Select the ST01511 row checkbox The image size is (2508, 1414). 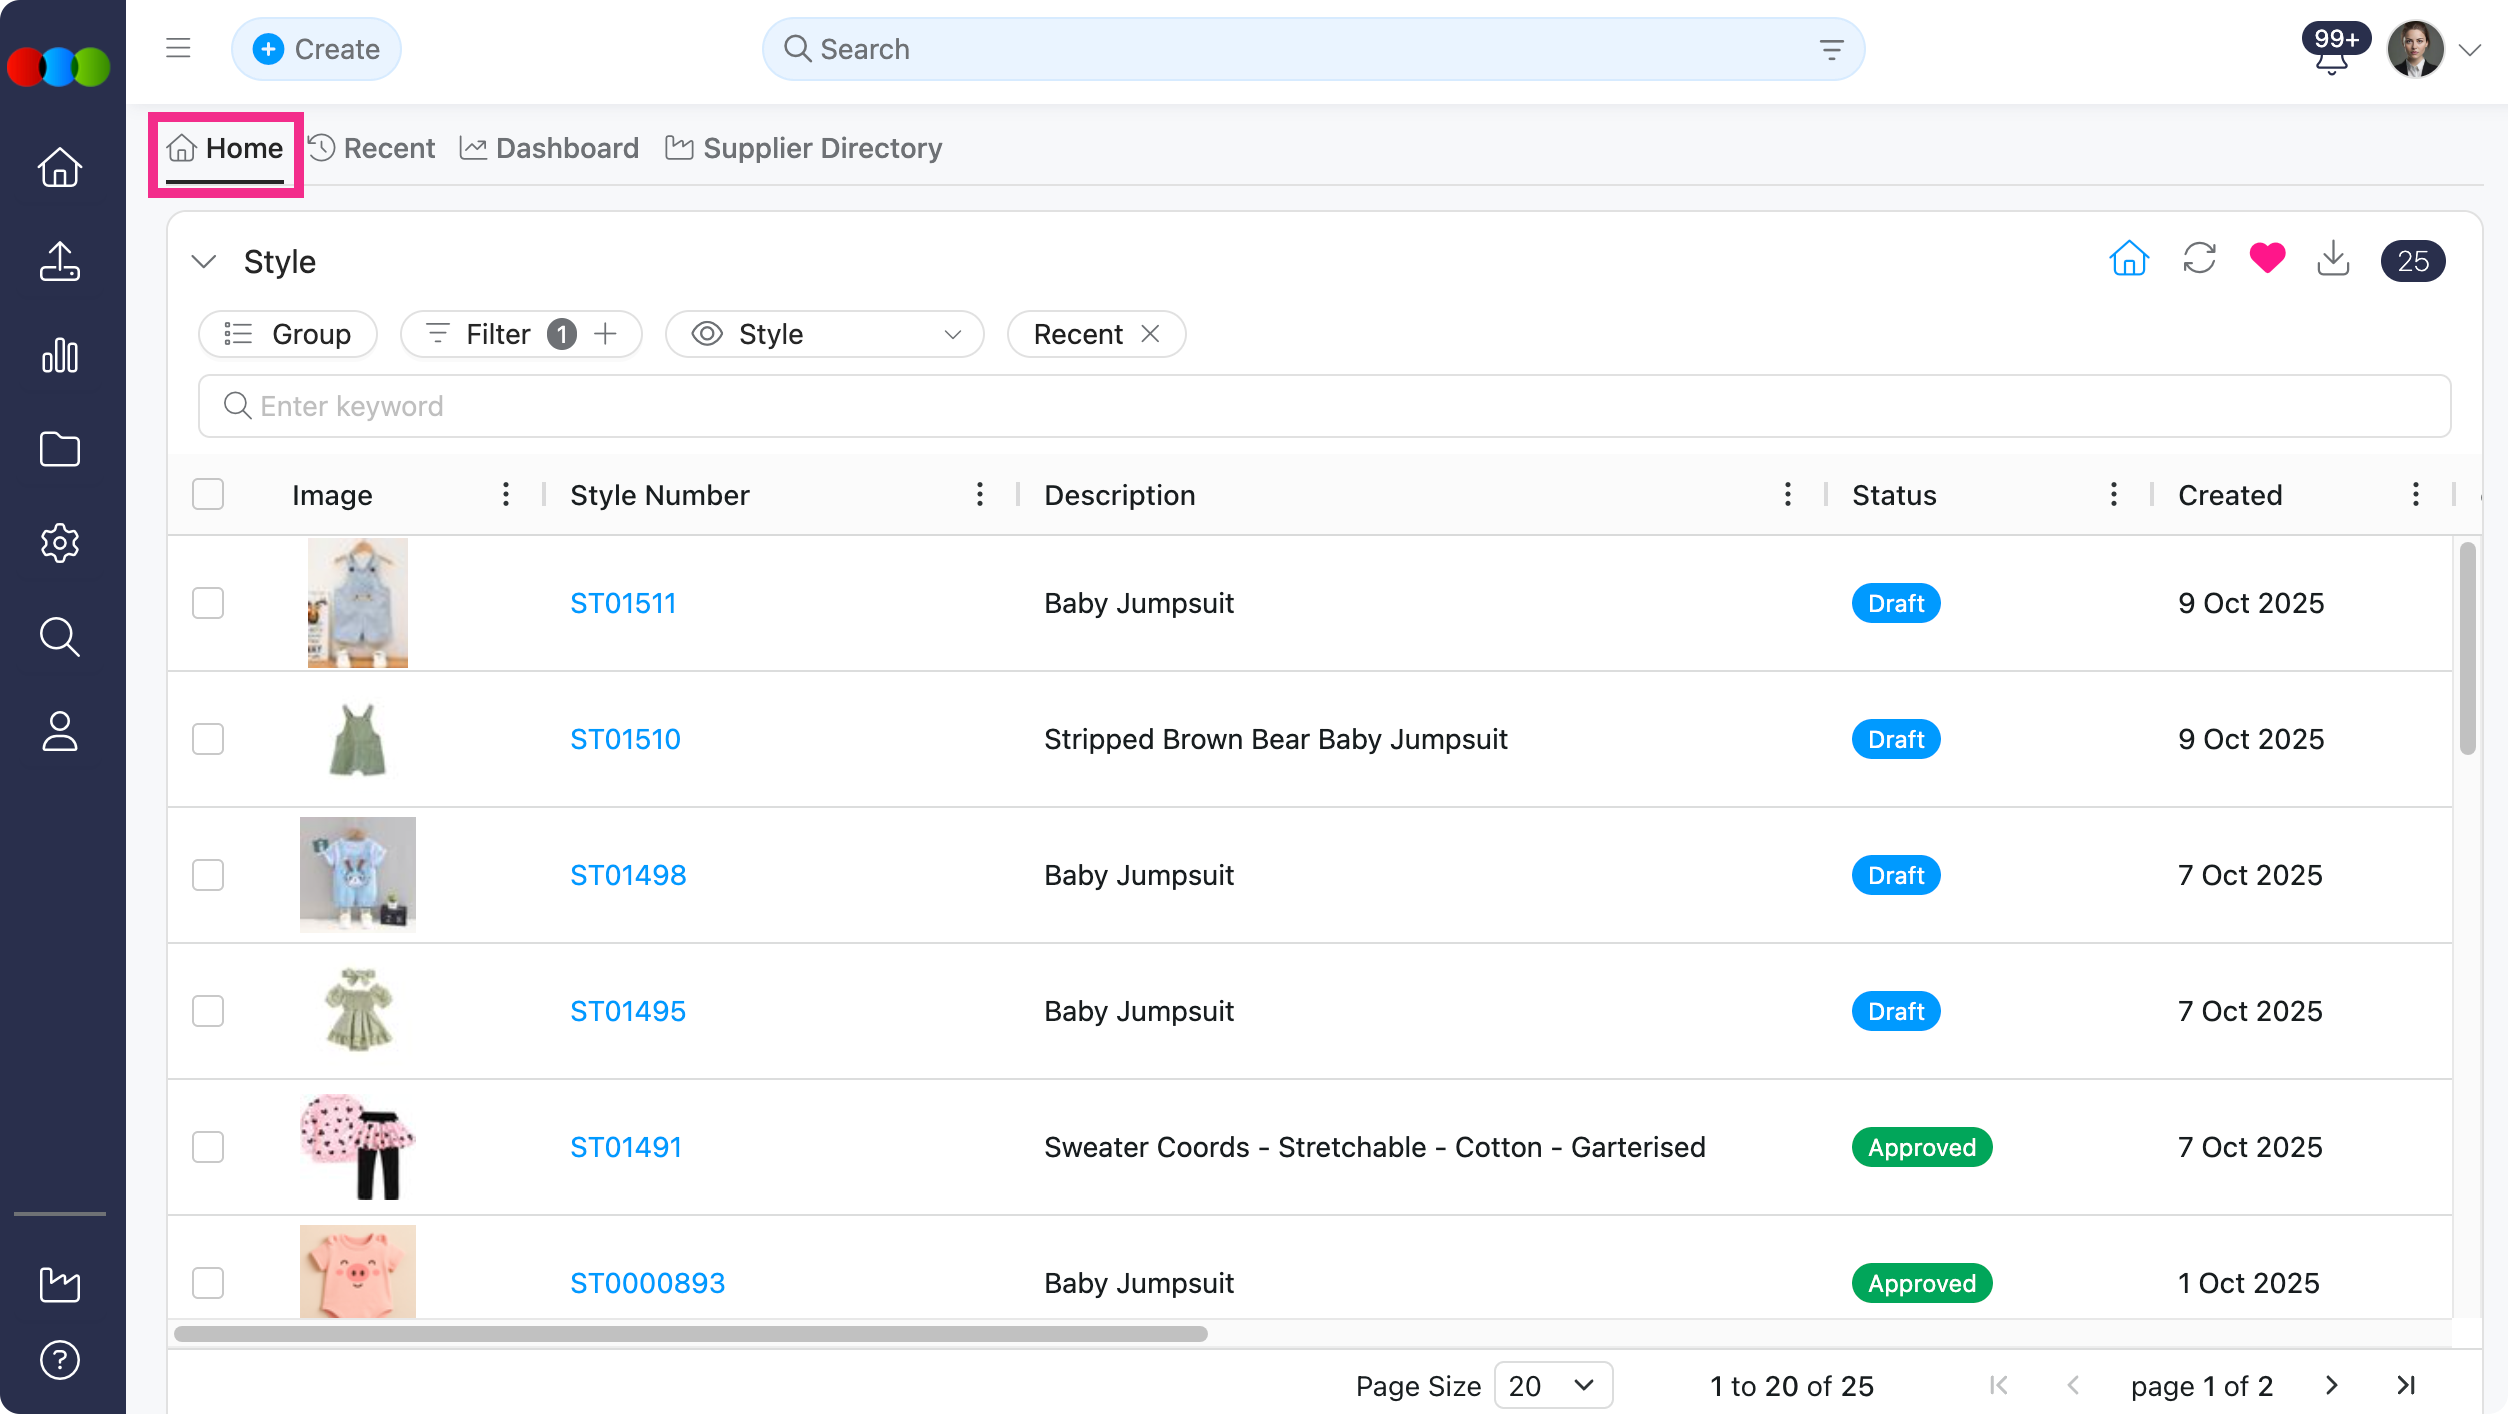(x=208, y=603)
